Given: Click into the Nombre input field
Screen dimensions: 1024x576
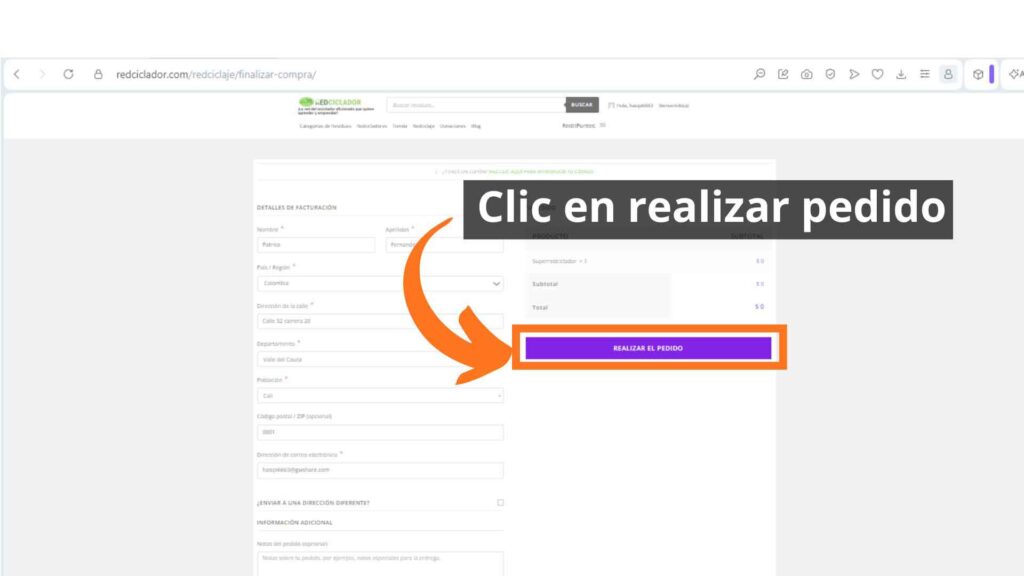Looking at the screenshot, I should [x=316, y=245].
